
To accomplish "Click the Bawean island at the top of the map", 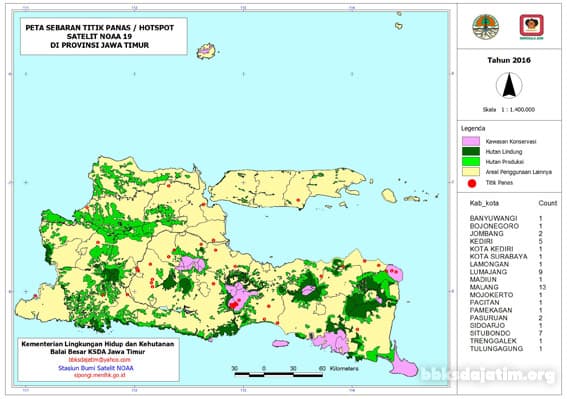I will click(206, 51).
